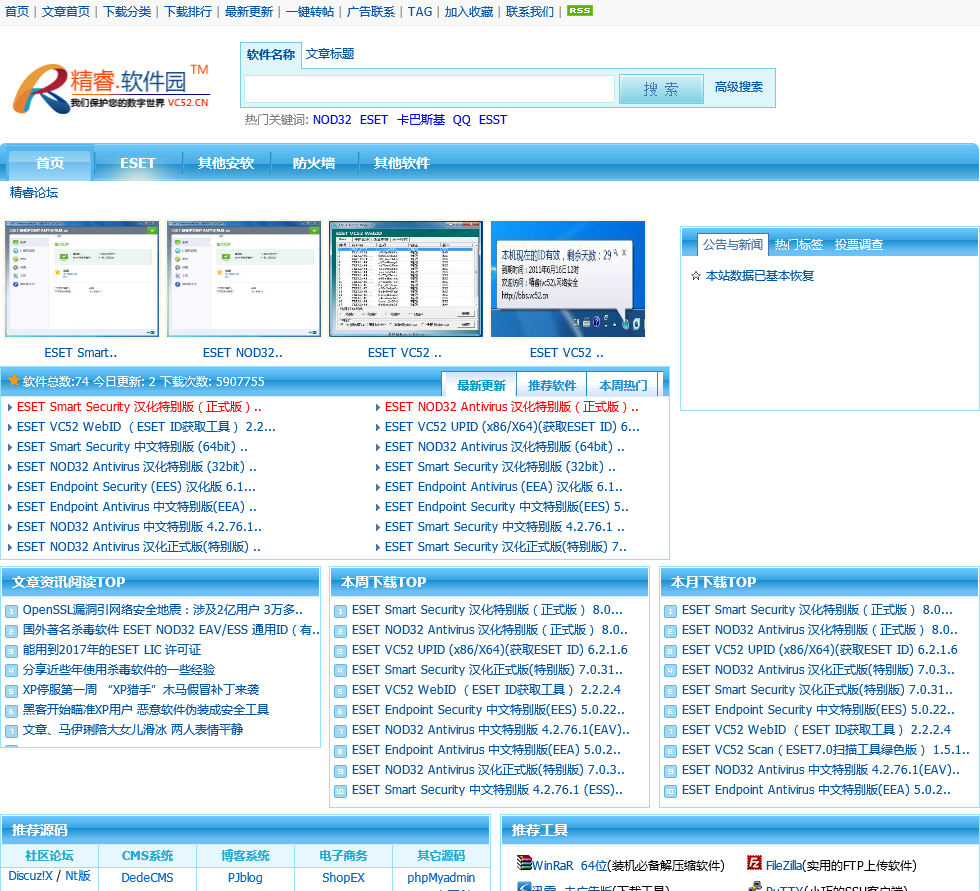Image resolution: width=980 pixels, height=891 pixels.
Task: Click 文章首页 in top links
Action: click(66, 11)
